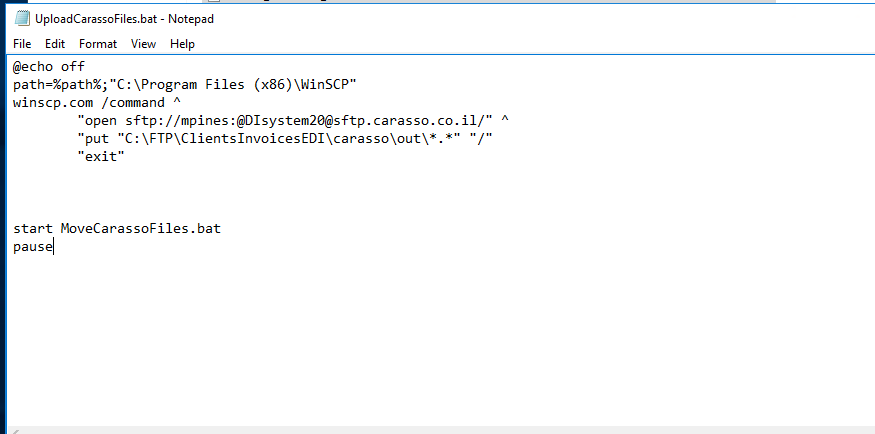Click the UploadCarassoFiles.bat title bar text
This screenshot has height=434, width=875.
[124, 19]
